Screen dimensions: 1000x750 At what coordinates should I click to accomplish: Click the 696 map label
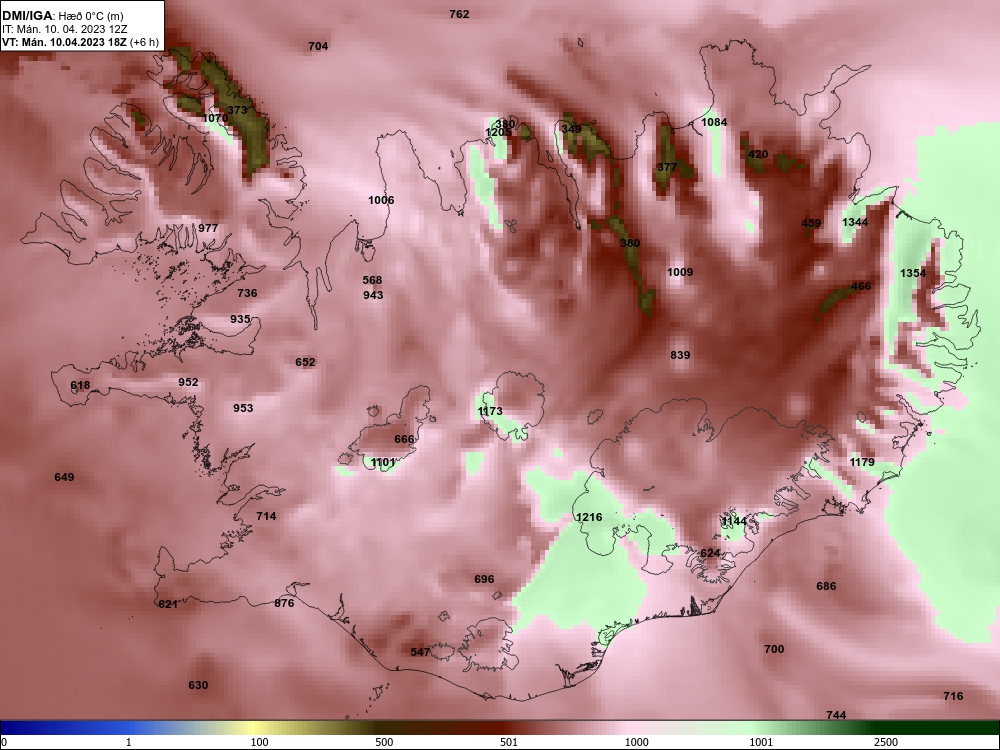point(484,579)
